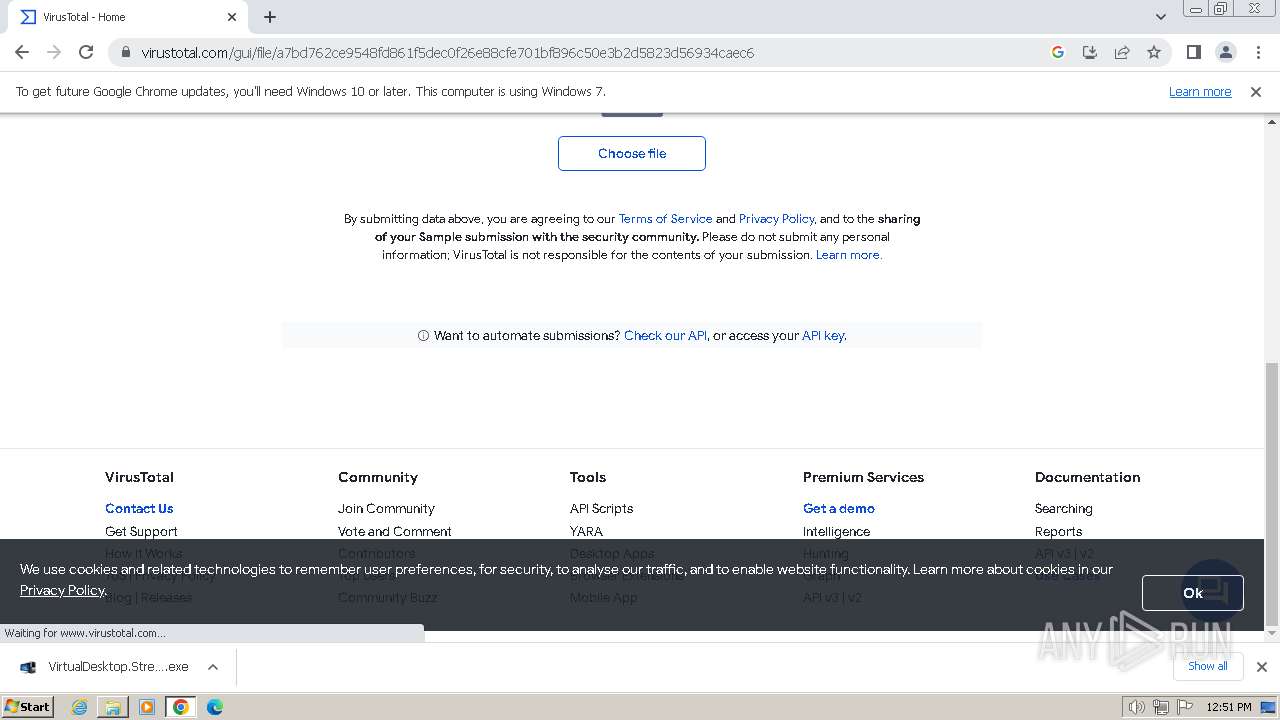Accept cookies with the Ok button

(1193, 593)
